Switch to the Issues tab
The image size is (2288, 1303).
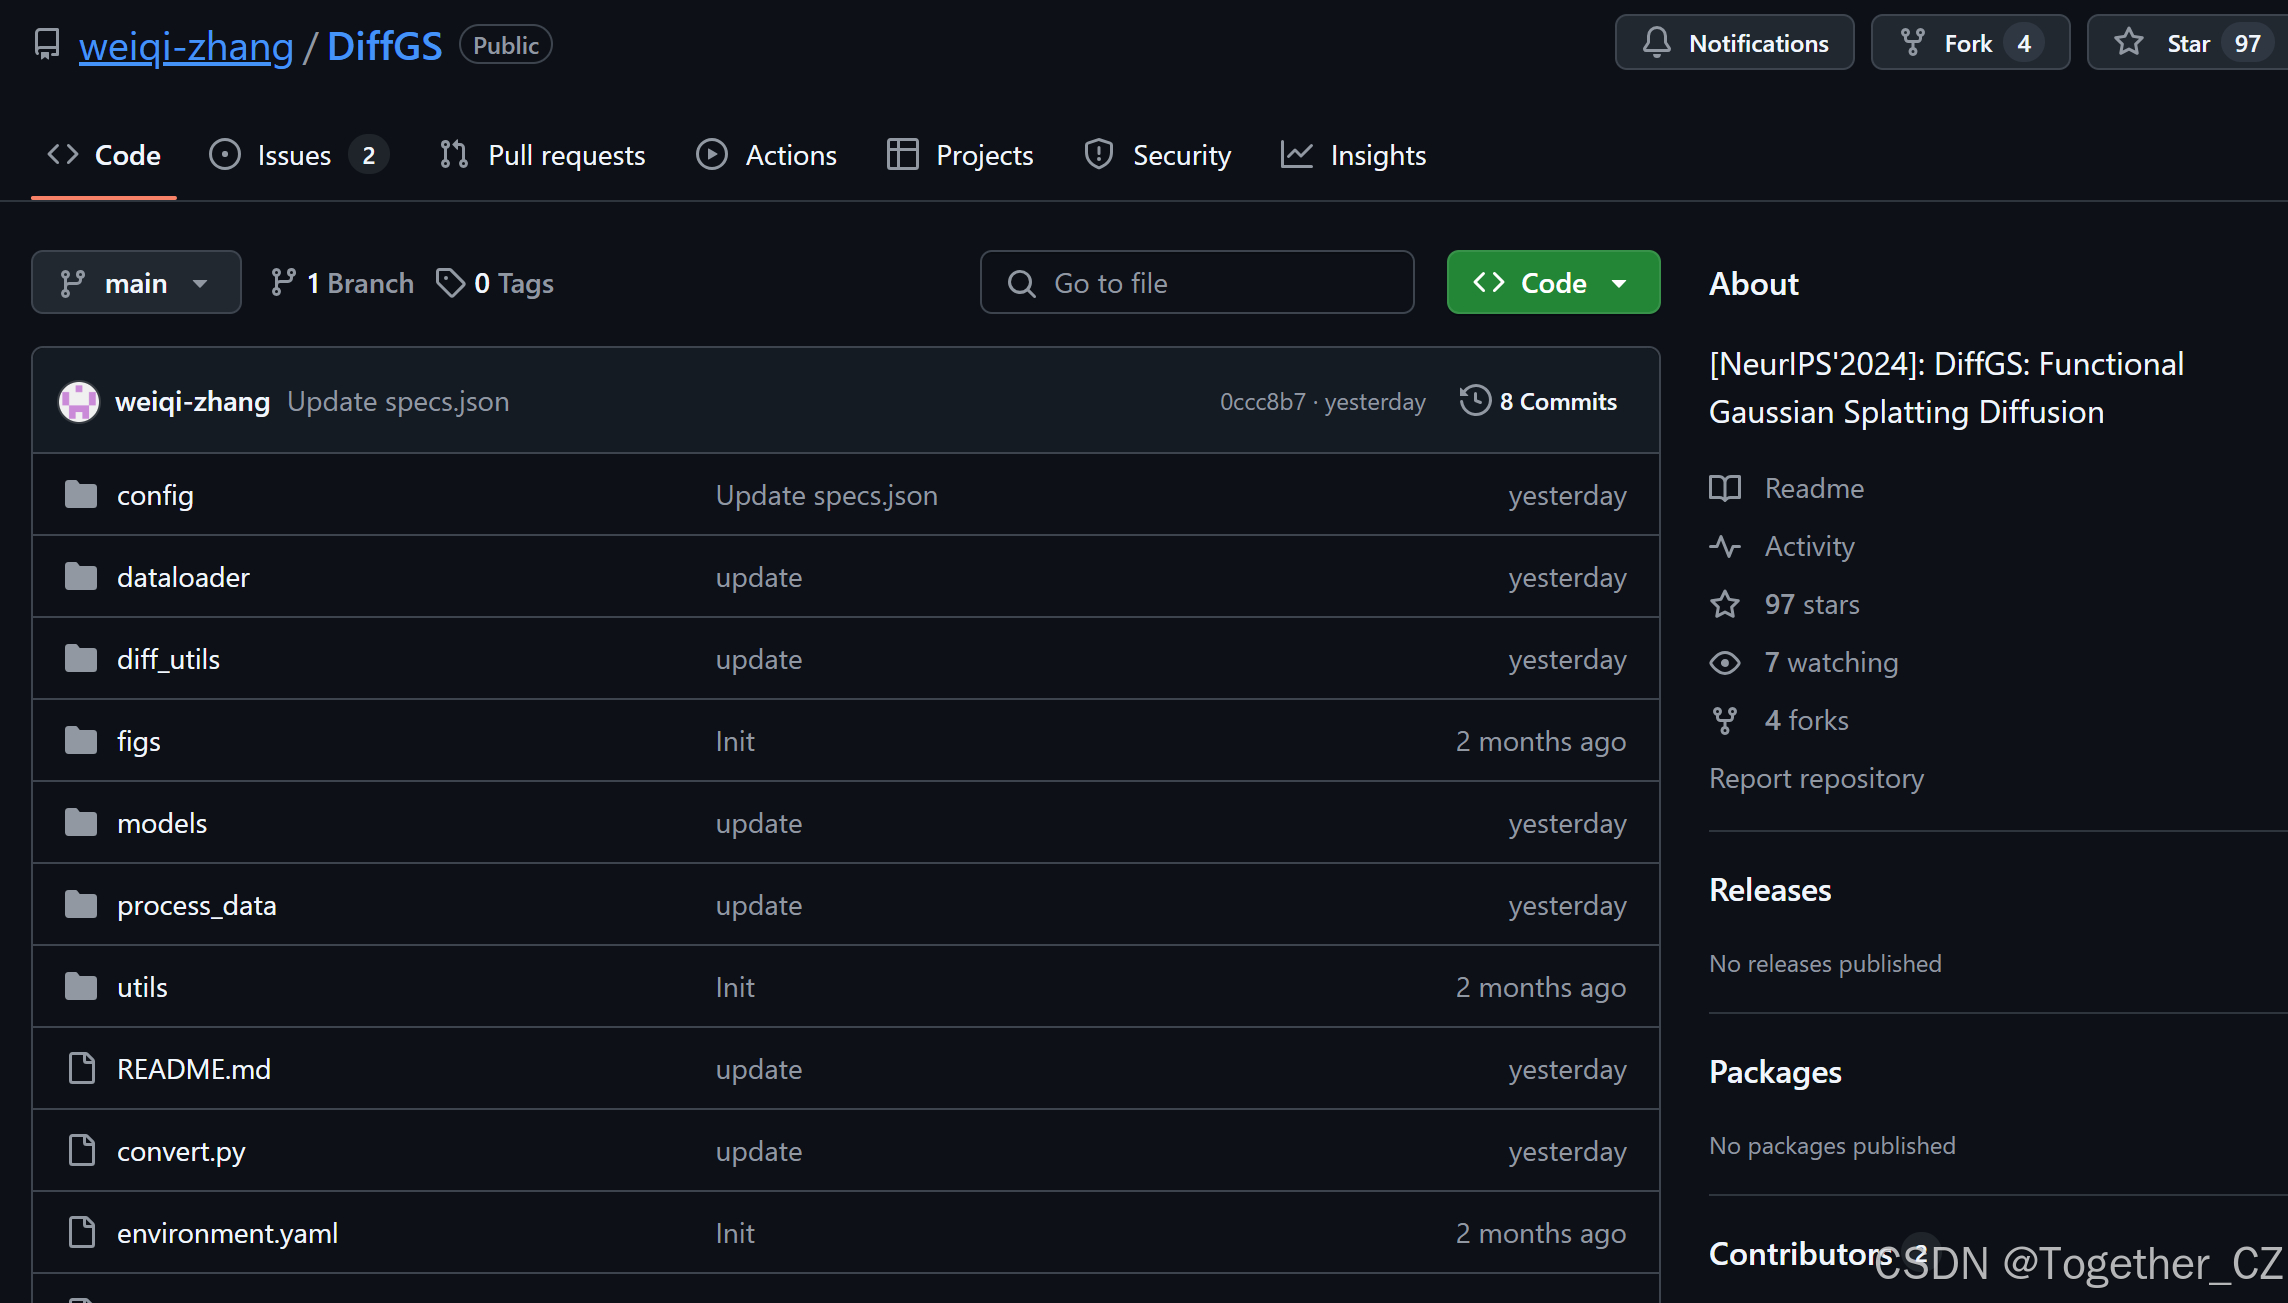tap(294, 155)
